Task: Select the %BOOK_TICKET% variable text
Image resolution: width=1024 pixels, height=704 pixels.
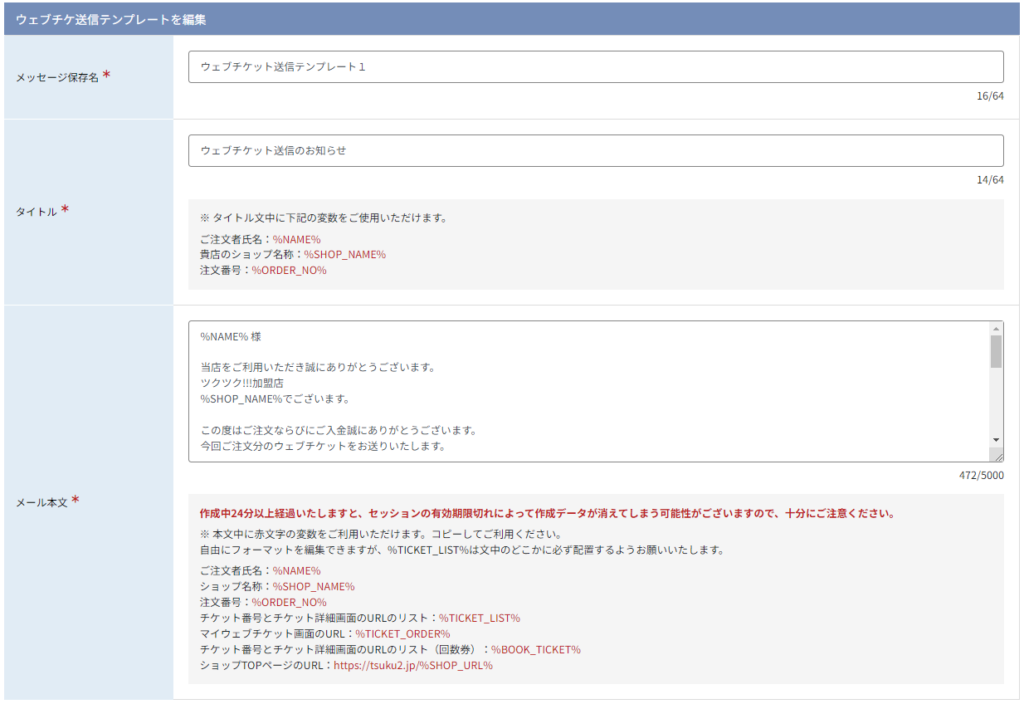Action: pos(536,649)
